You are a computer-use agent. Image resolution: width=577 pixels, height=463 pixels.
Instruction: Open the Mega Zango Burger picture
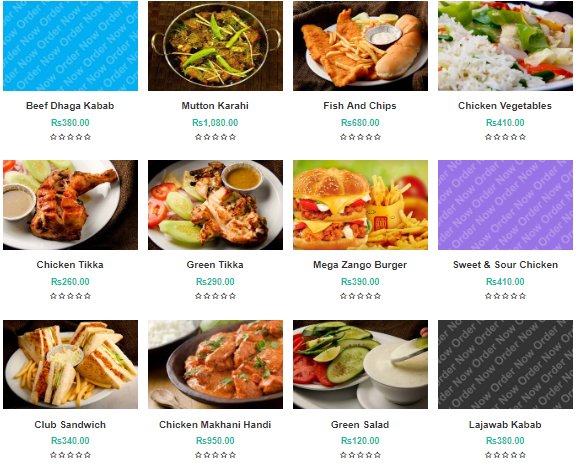point(360,205)
